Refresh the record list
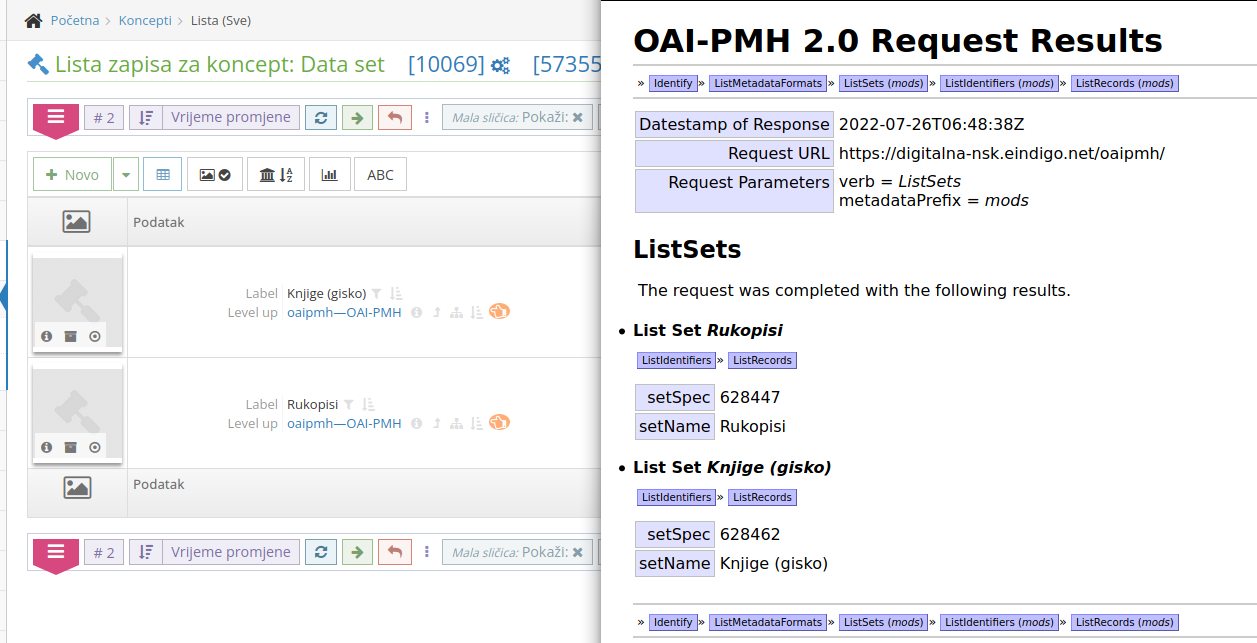Viewport: 1257px width, 643px height. [320, 117]
